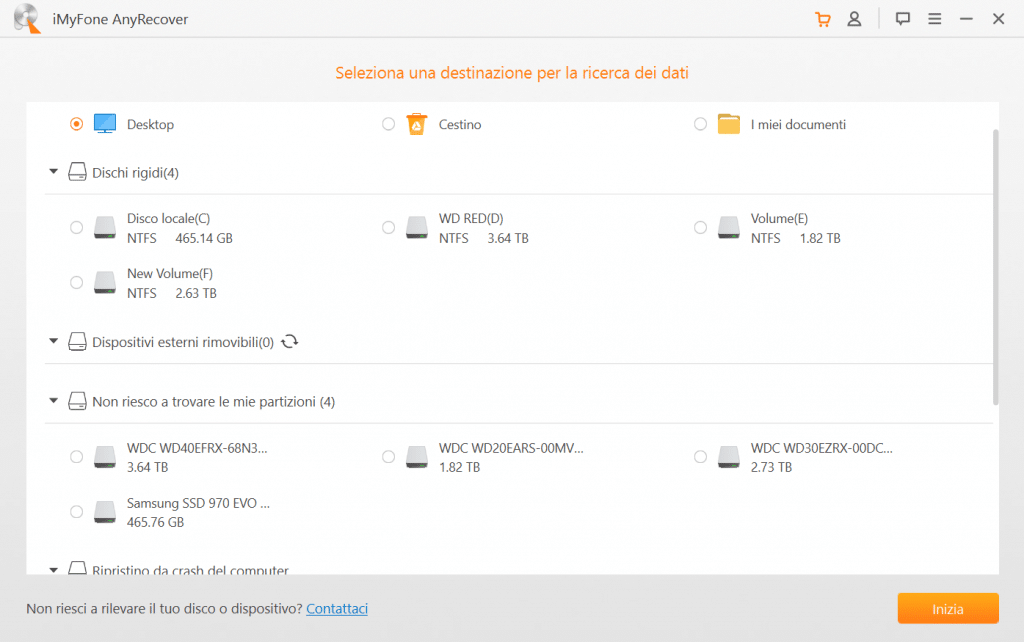Viewport: 1024px width, 642px height.
Task: Click the 'Dischi rigidi(4)' heading text
Action: pyautogui.click(x=135, y=173)
